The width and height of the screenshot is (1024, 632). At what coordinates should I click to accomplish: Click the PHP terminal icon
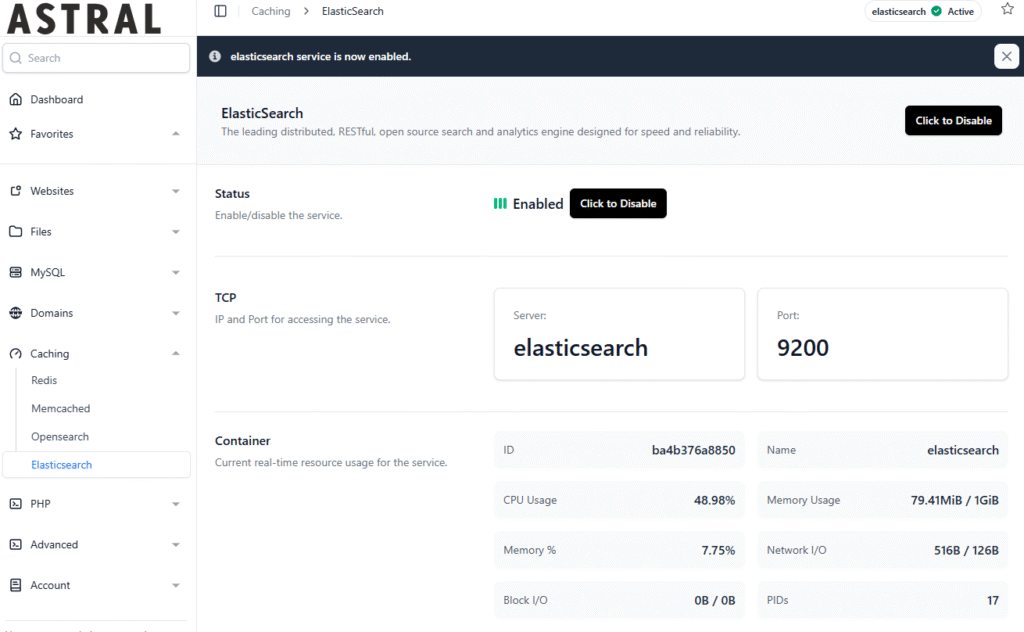pyautogui.click(x=16, y=504)
